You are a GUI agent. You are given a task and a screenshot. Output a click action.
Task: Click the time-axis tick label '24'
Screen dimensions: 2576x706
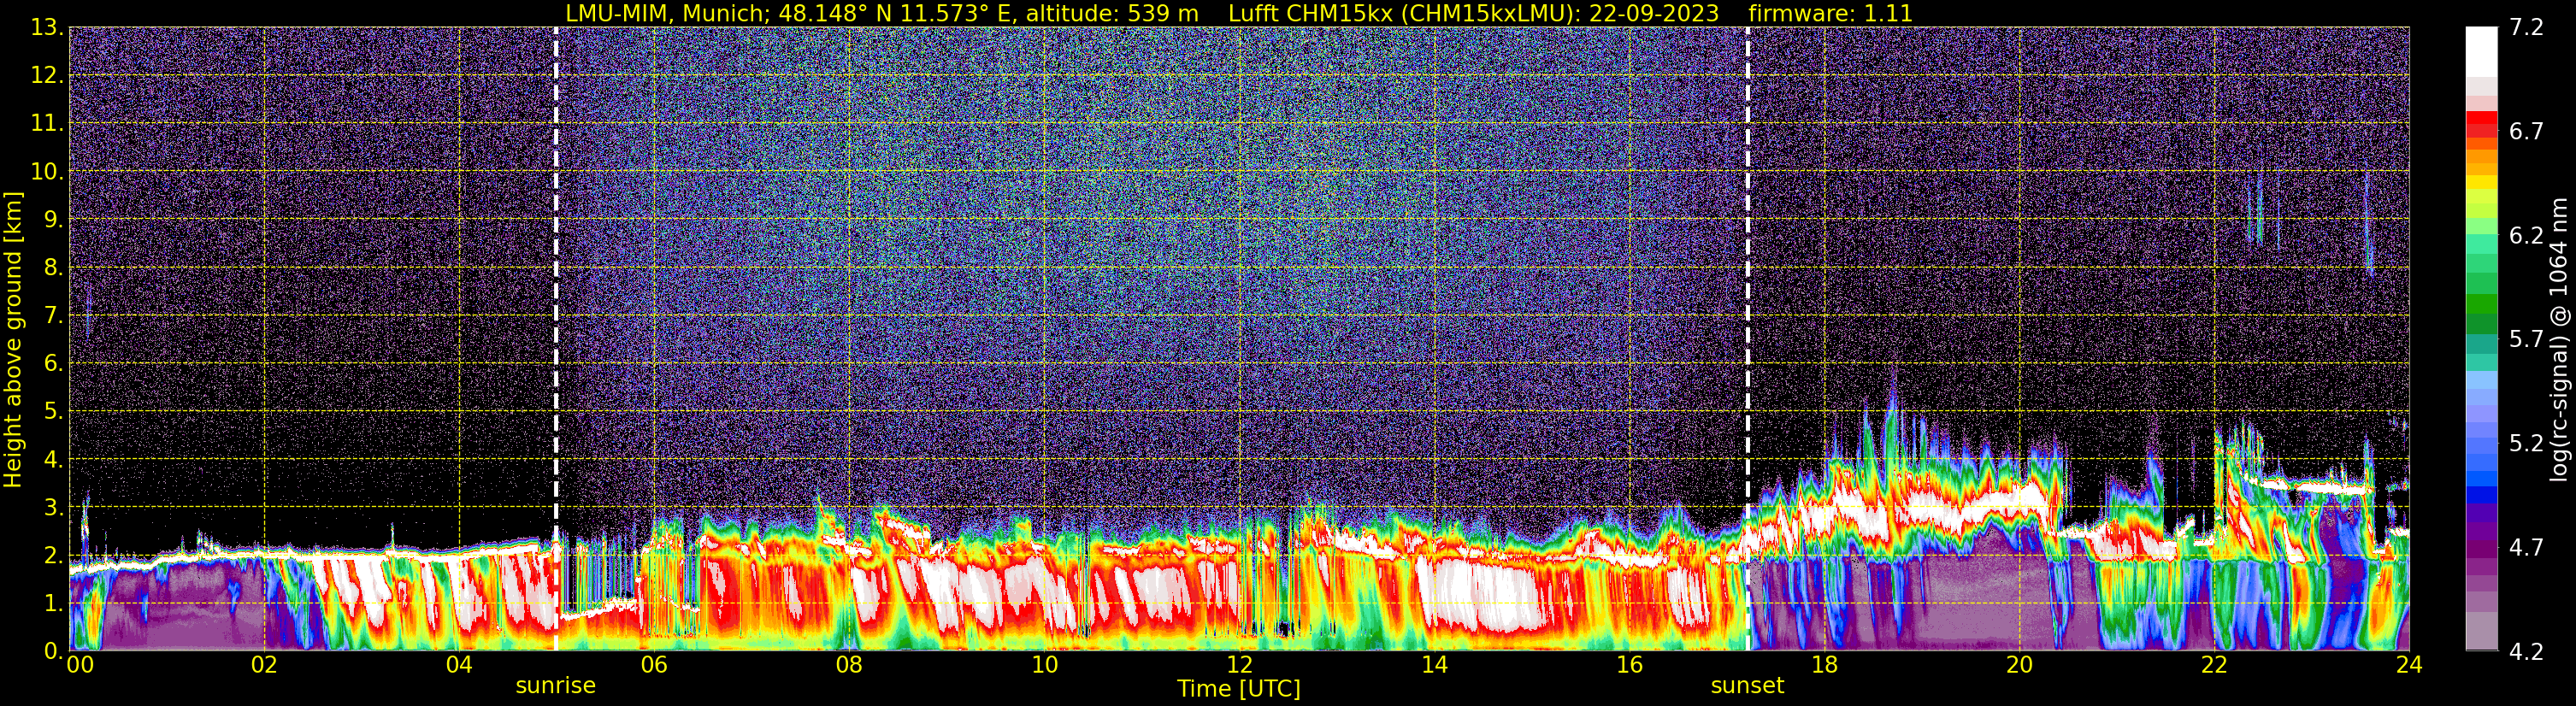[2409, 666]
